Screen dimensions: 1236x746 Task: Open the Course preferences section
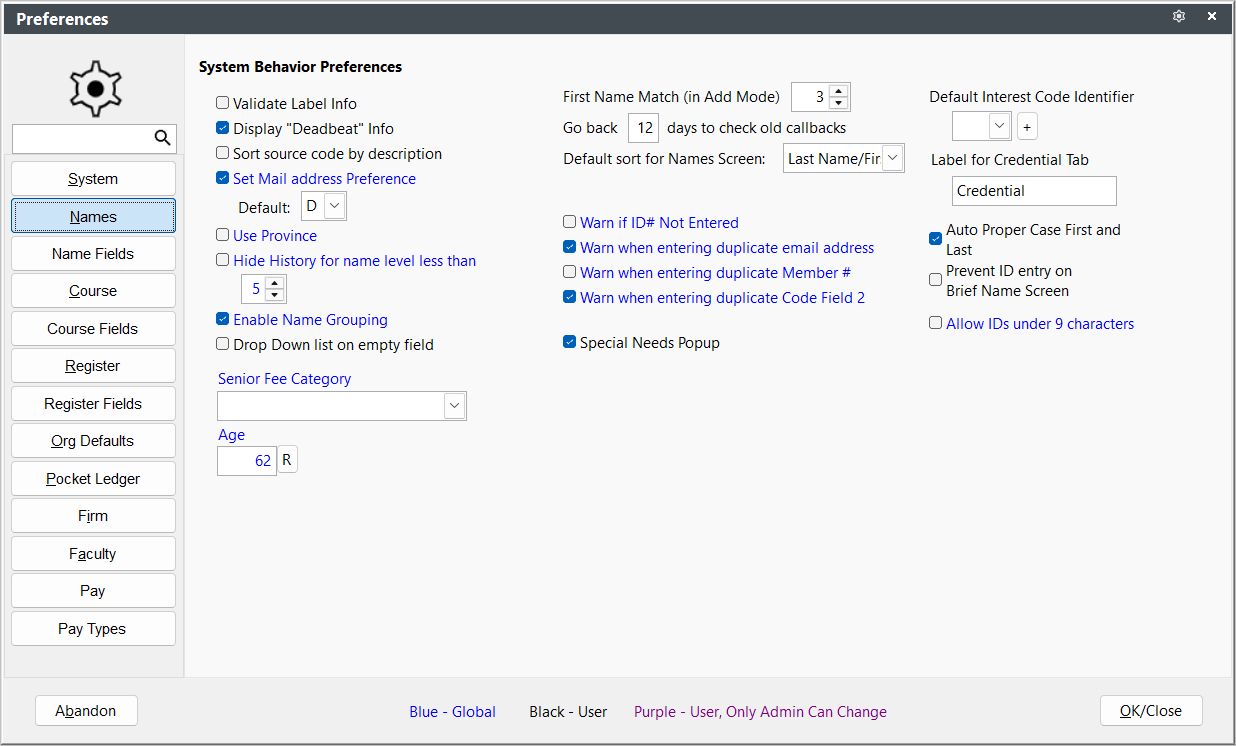point(93,291)
